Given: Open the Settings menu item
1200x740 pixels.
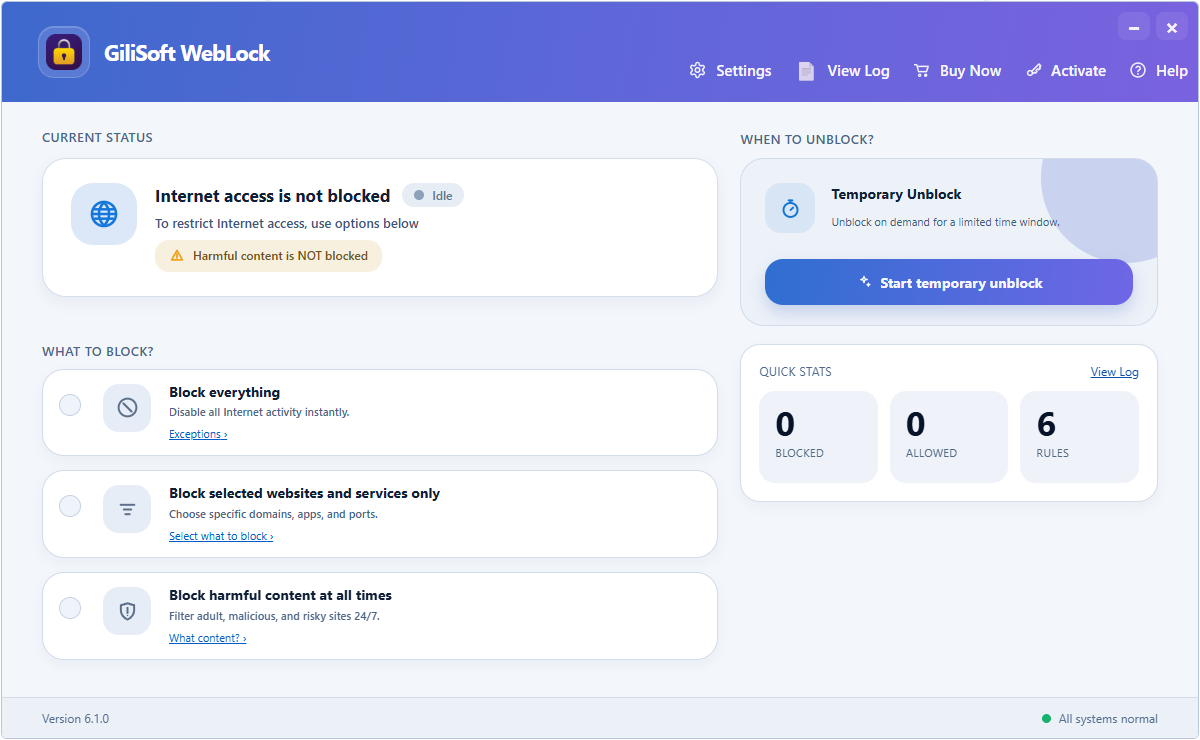Looking at the screenshot, I should click(731, 71).
